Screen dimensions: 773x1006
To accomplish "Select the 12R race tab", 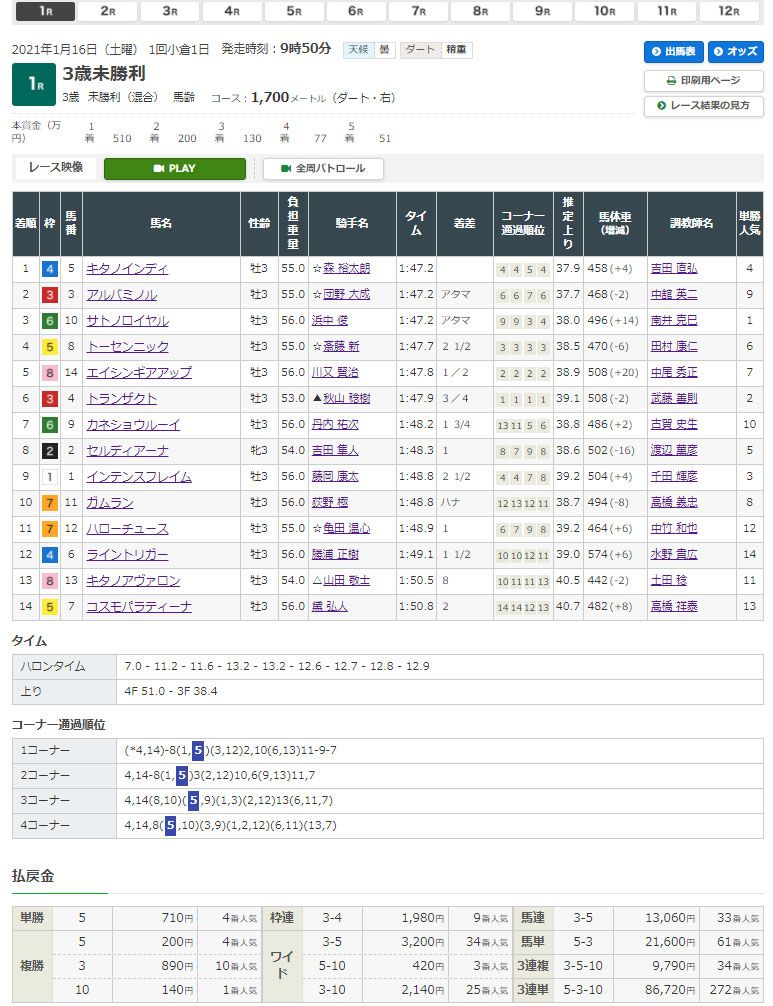I will pyautogui.click(x=728, y=12).
